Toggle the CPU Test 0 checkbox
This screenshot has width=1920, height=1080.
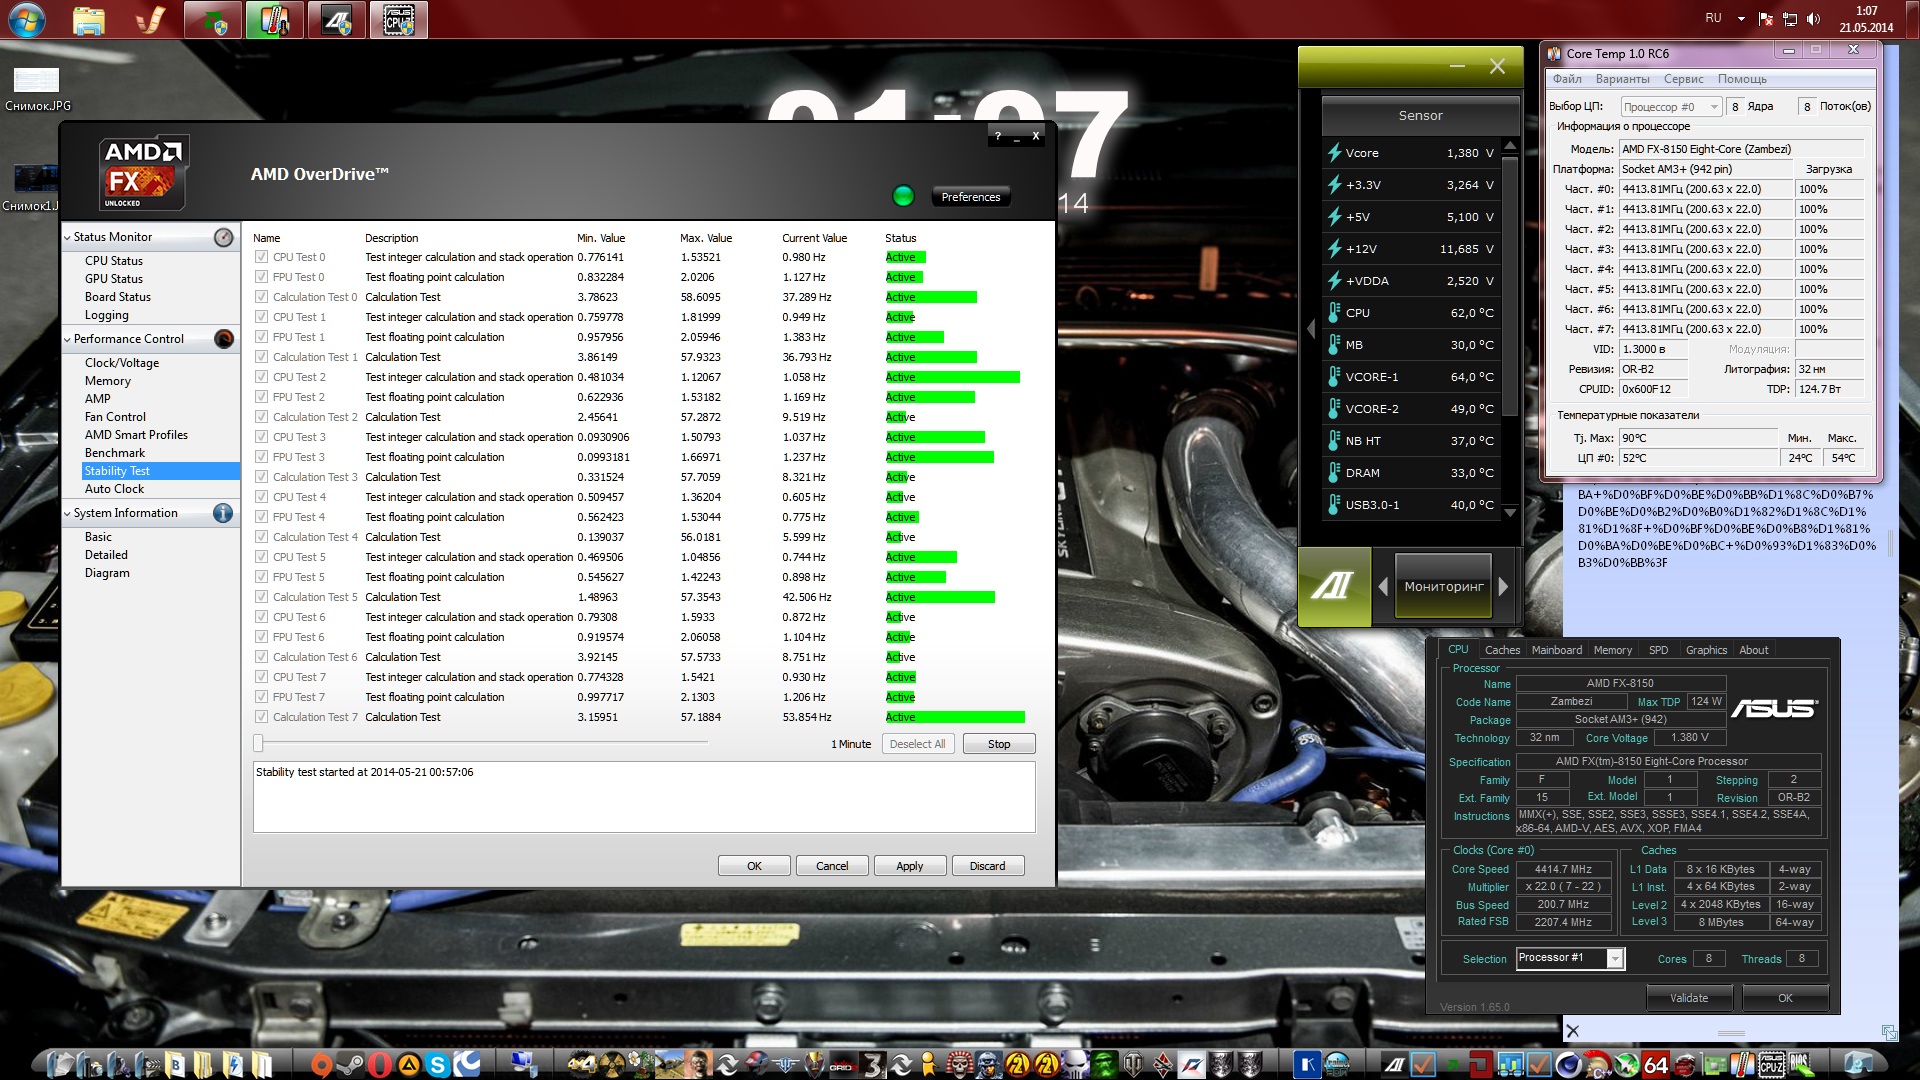pyautogui.click(x=261, y=257)
